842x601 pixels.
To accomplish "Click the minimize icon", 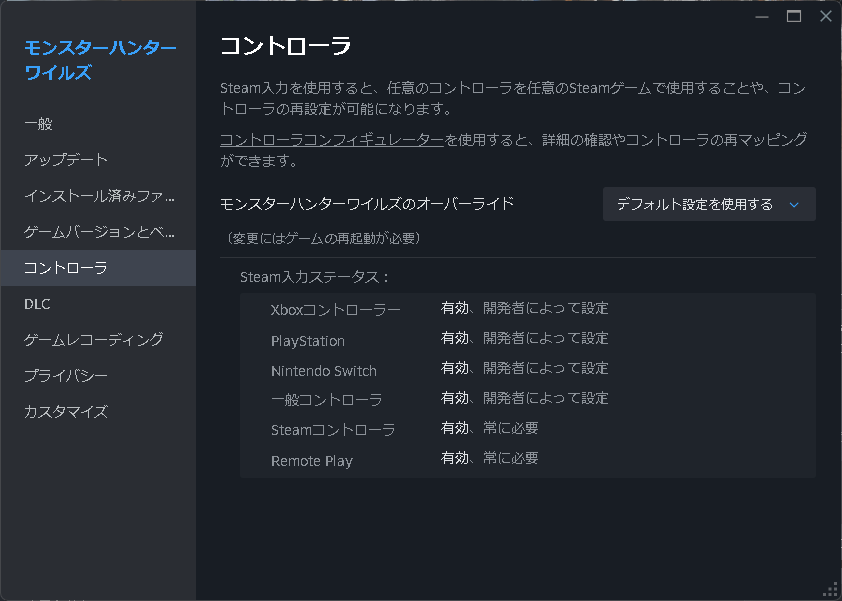I will (762, 16).
